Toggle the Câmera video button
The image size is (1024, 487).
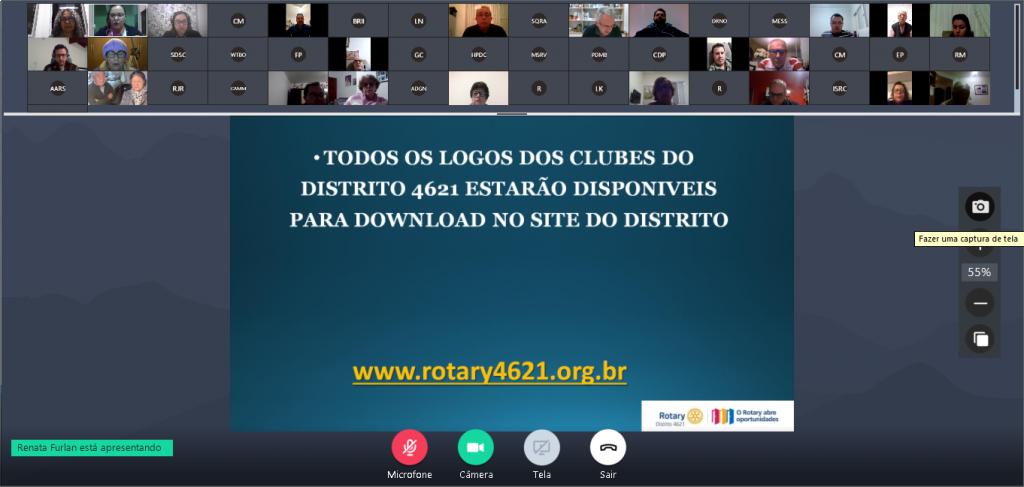point(475,447)
